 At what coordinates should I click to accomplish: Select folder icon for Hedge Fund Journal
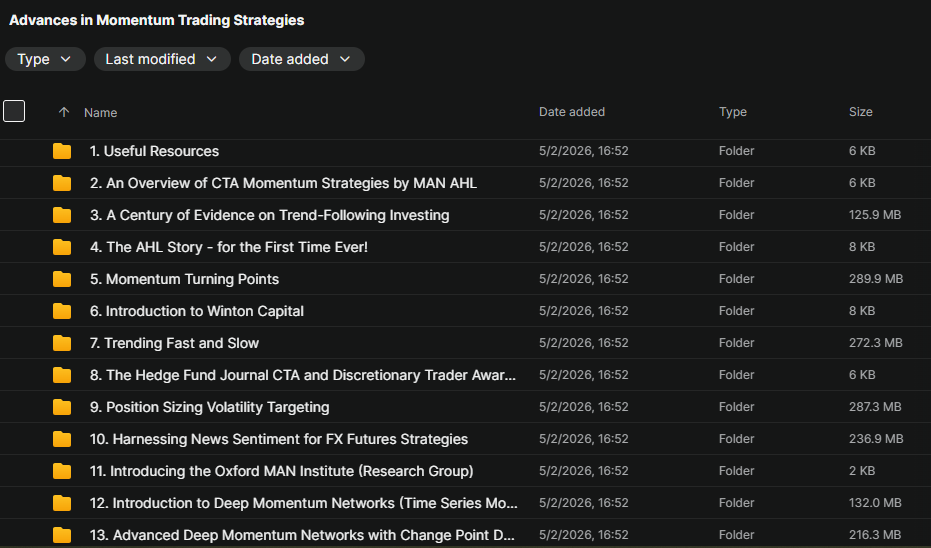[x=62, y=376]
